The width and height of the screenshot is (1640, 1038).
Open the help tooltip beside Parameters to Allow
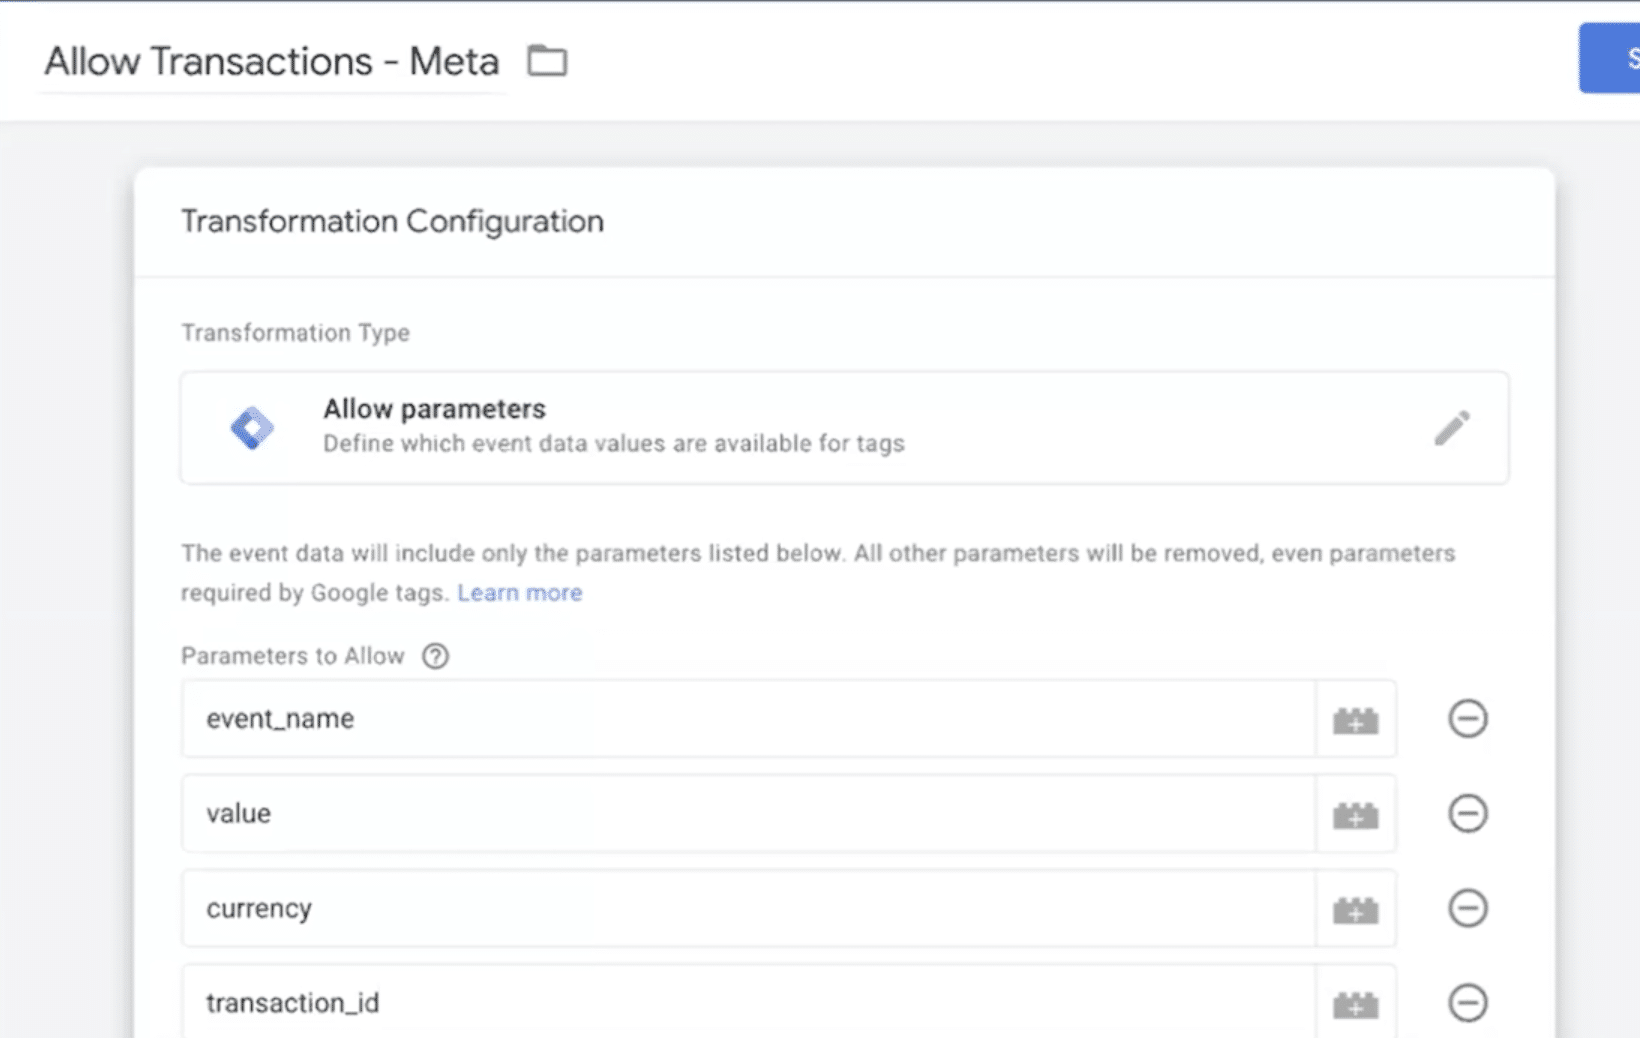435,656
